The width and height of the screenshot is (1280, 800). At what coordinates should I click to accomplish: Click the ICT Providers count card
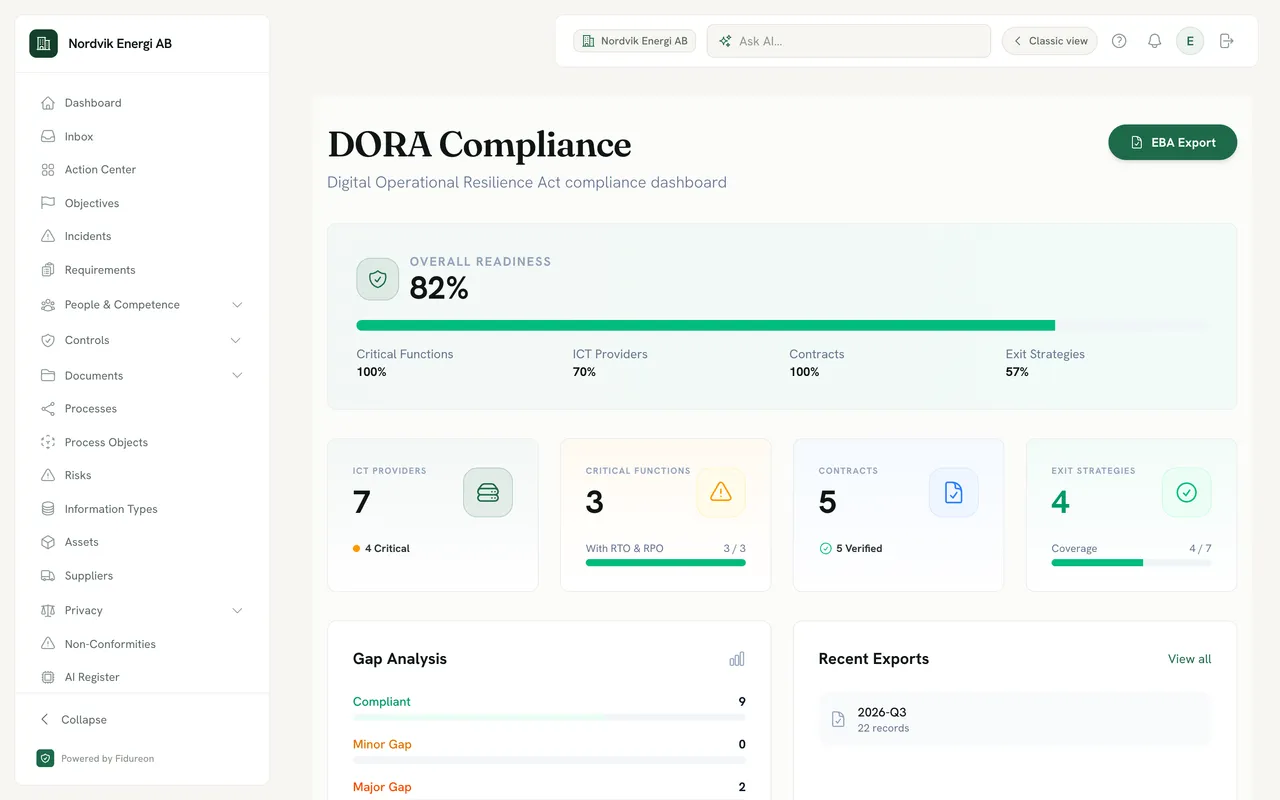pyautogui.click(x=433, y=515)
